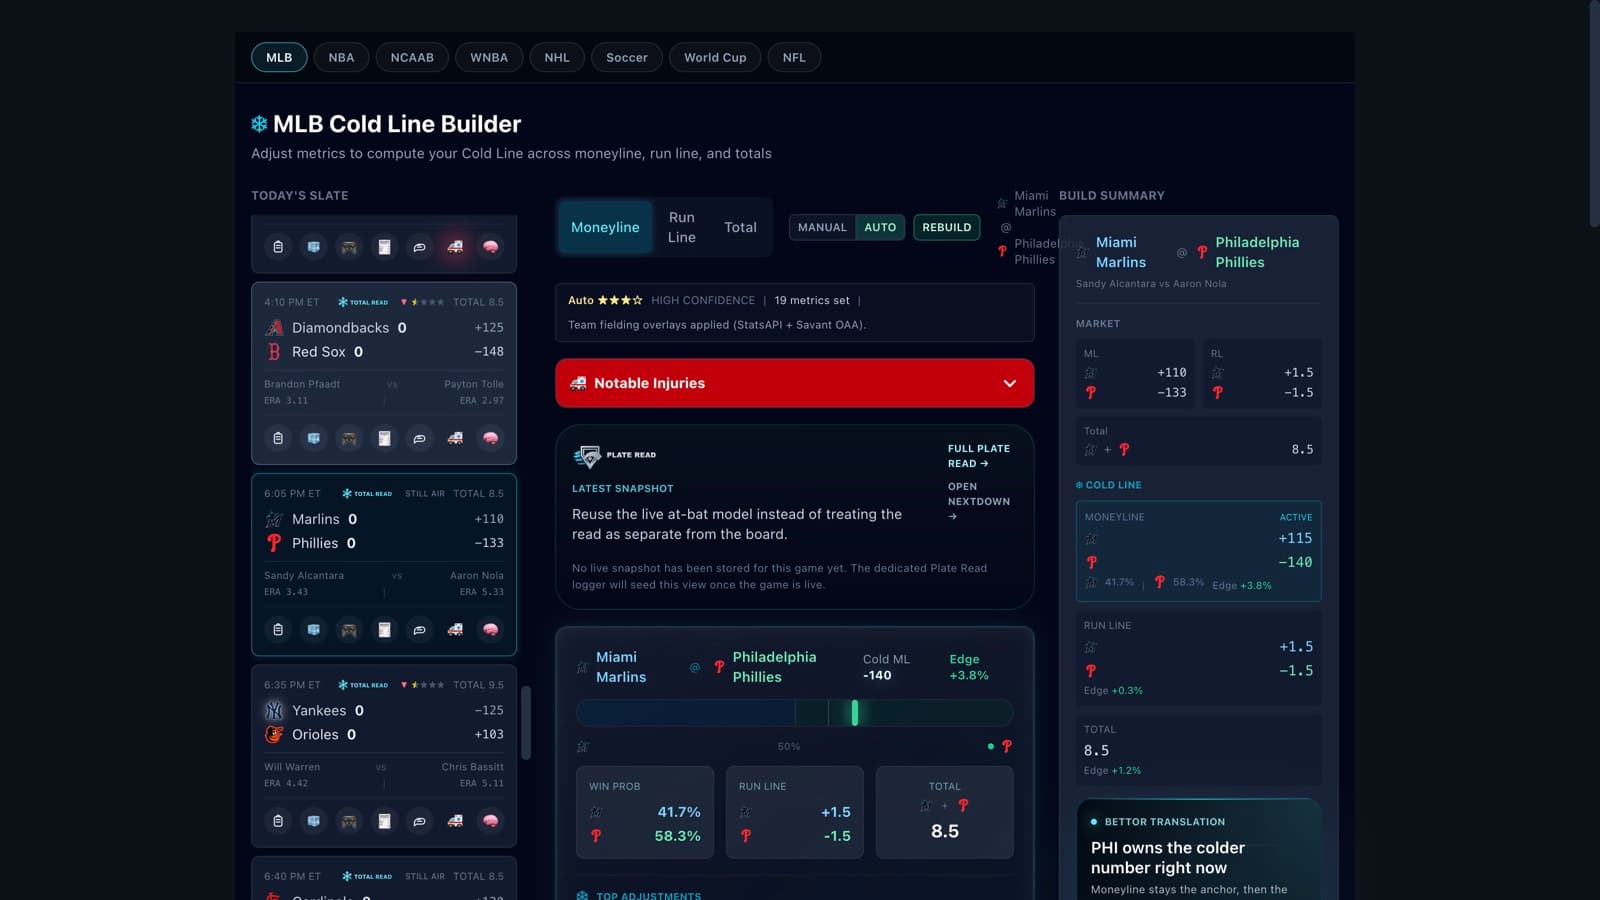Open the game controller icon on the Red Sox card
Image resolution: width=1600 pixels, height=900 pixels.
(349, 438)
